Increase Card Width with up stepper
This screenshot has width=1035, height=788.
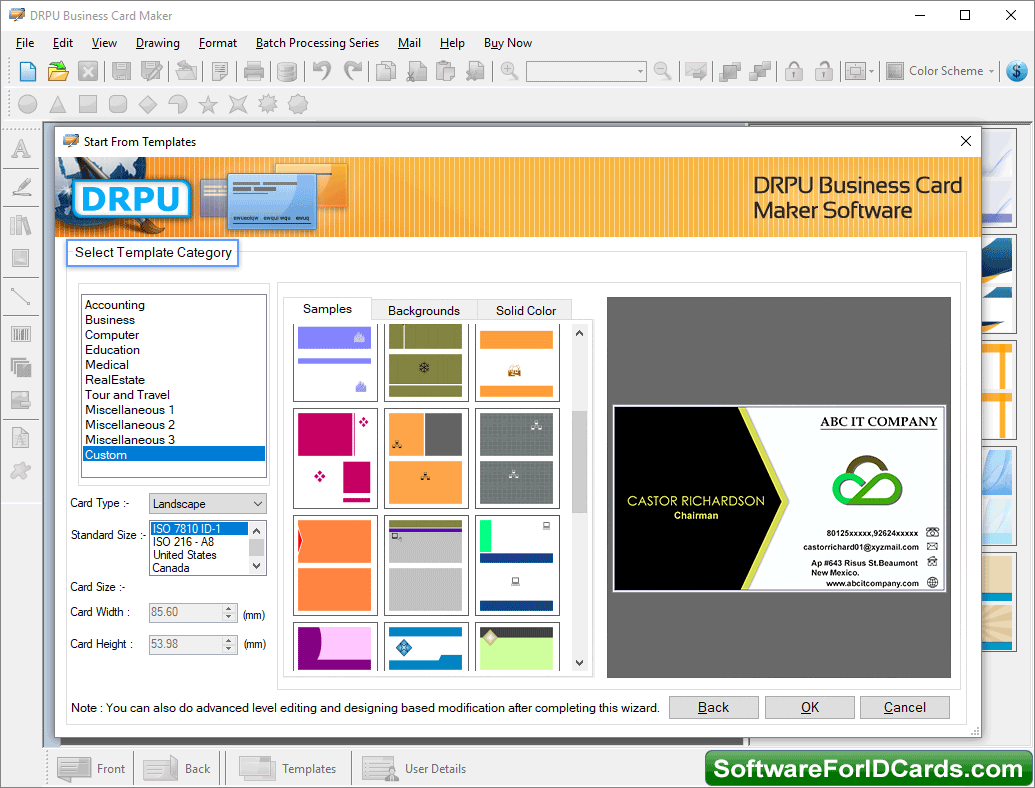(x=229, y=608)
